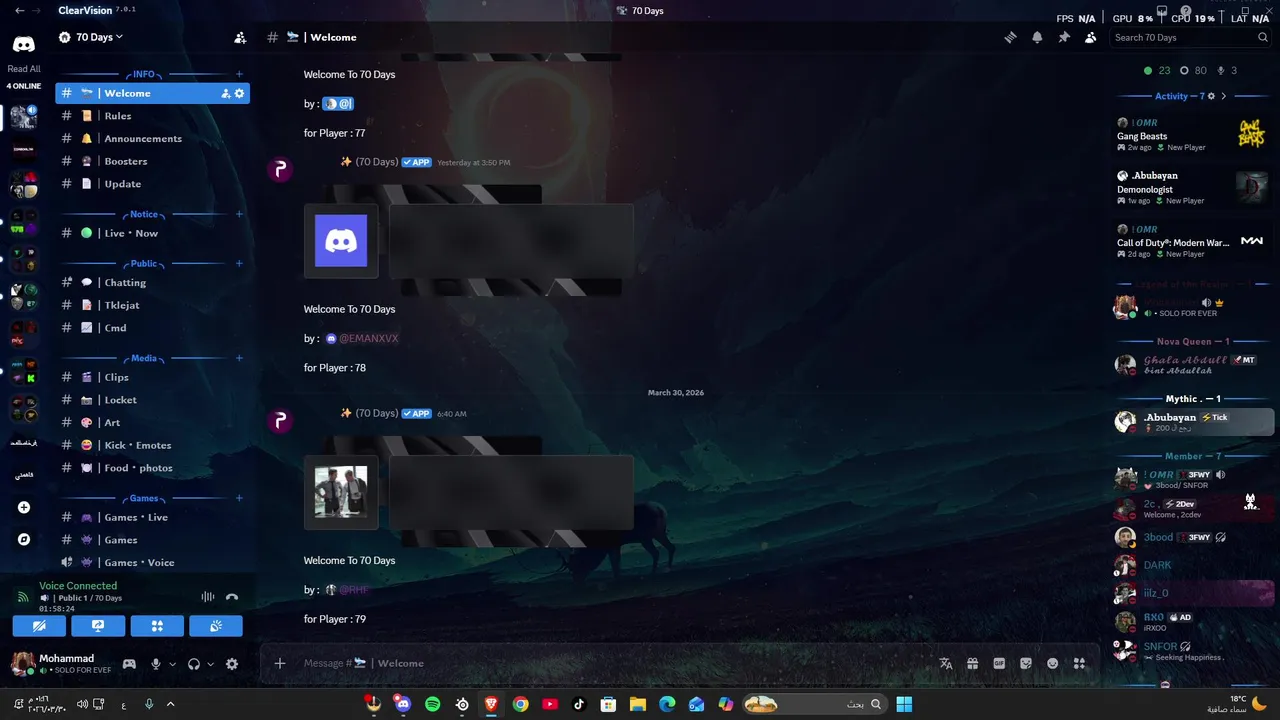Screen dimensions: 1280x720
Task: Open Spotify from the taskbar
Action: pyautogui.click(x=432, y=704)
